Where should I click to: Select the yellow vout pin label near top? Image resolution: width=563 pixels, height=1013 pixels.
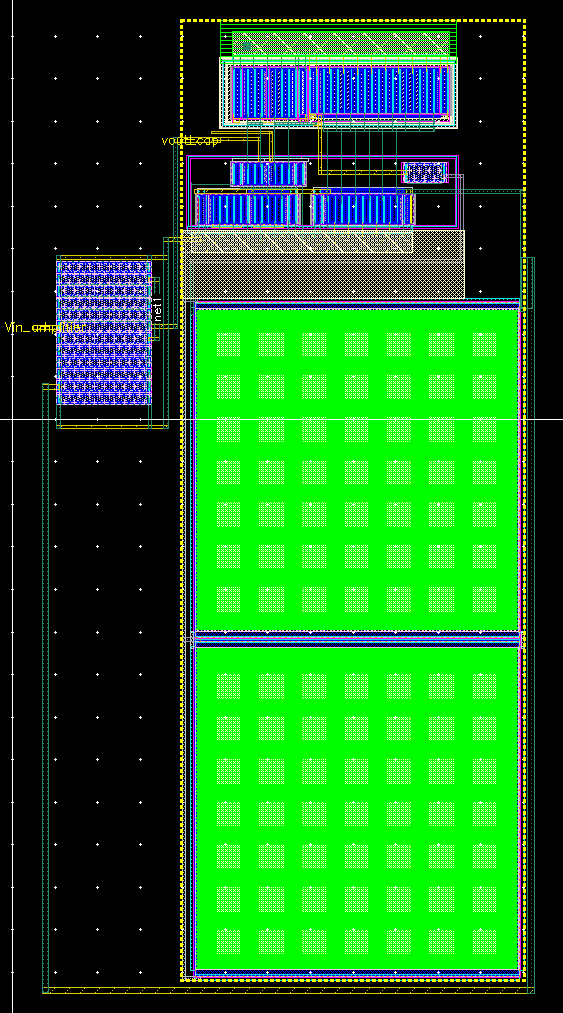coord(190,140)
